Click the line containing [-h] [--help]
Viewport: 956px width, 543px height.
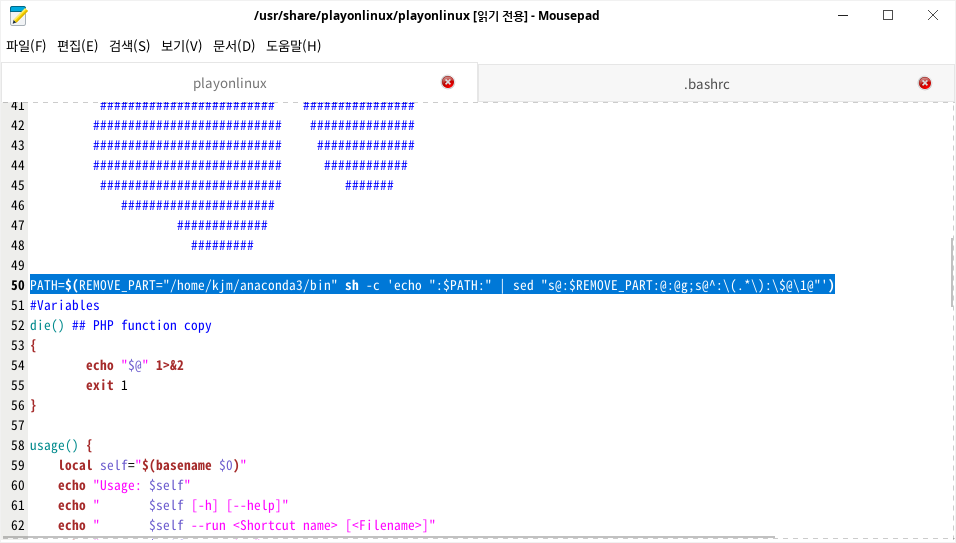tap(173, 506)
